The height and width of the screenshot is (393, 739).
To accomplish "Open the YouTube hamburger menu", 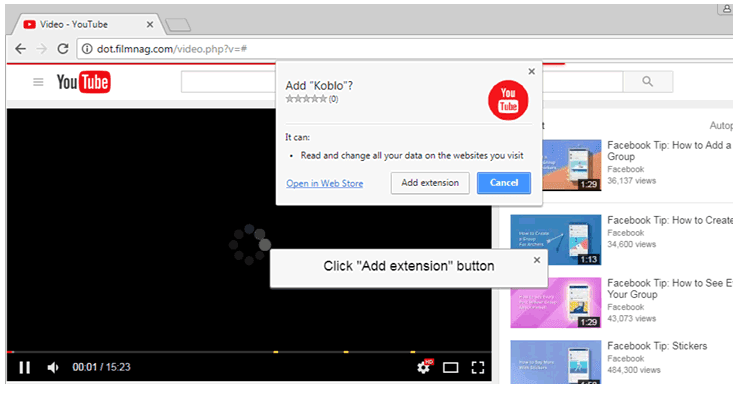I will pos(38,82).
